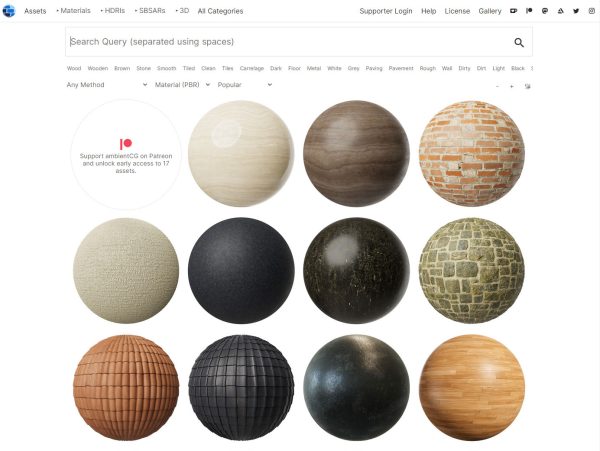The image size is (600, 451).
Task: Click the ambientCG logo icon
Action: [x=9, y=11]
